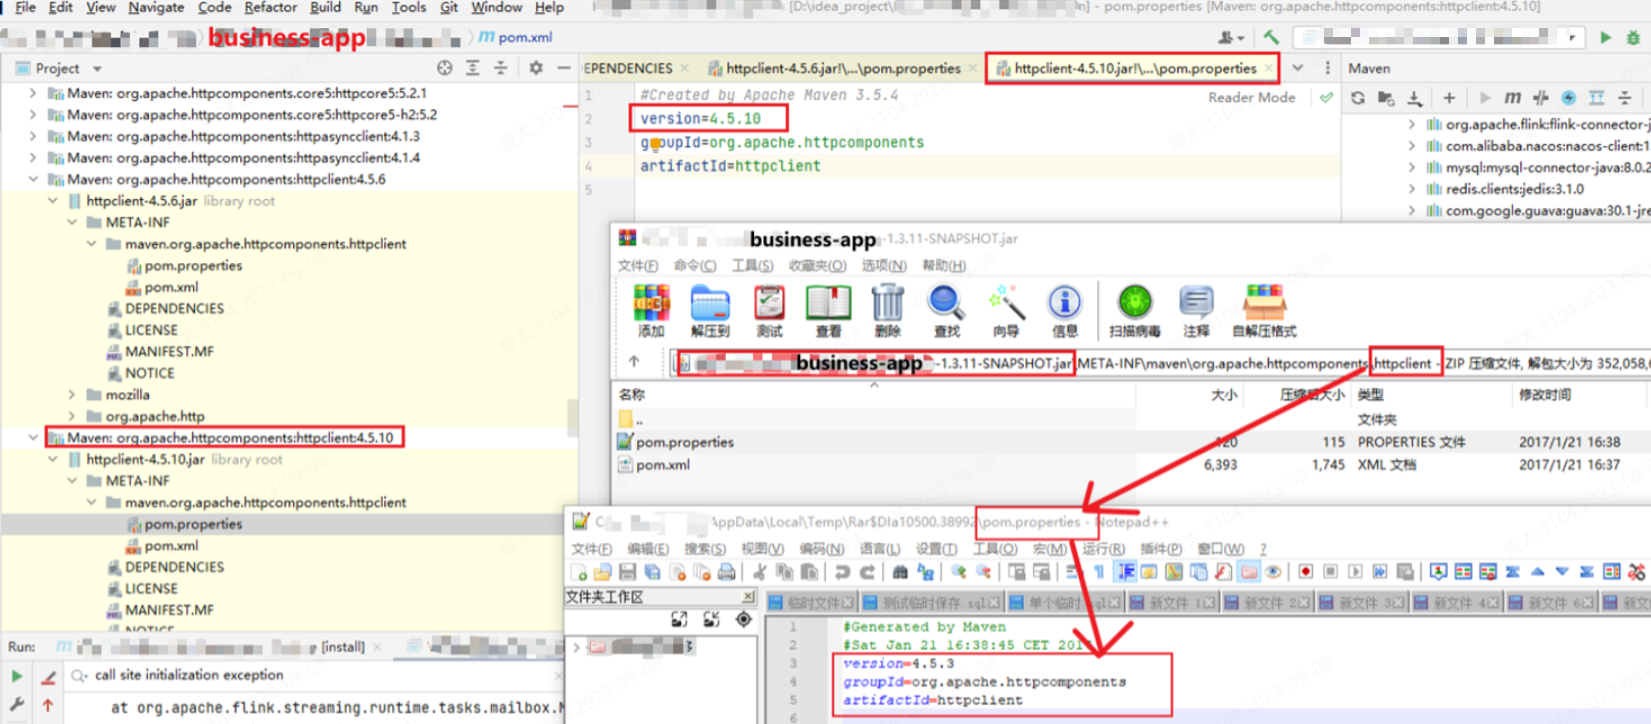
Task: Collapse Maven httpclient:4.5.10 library node
Action: 33,438
